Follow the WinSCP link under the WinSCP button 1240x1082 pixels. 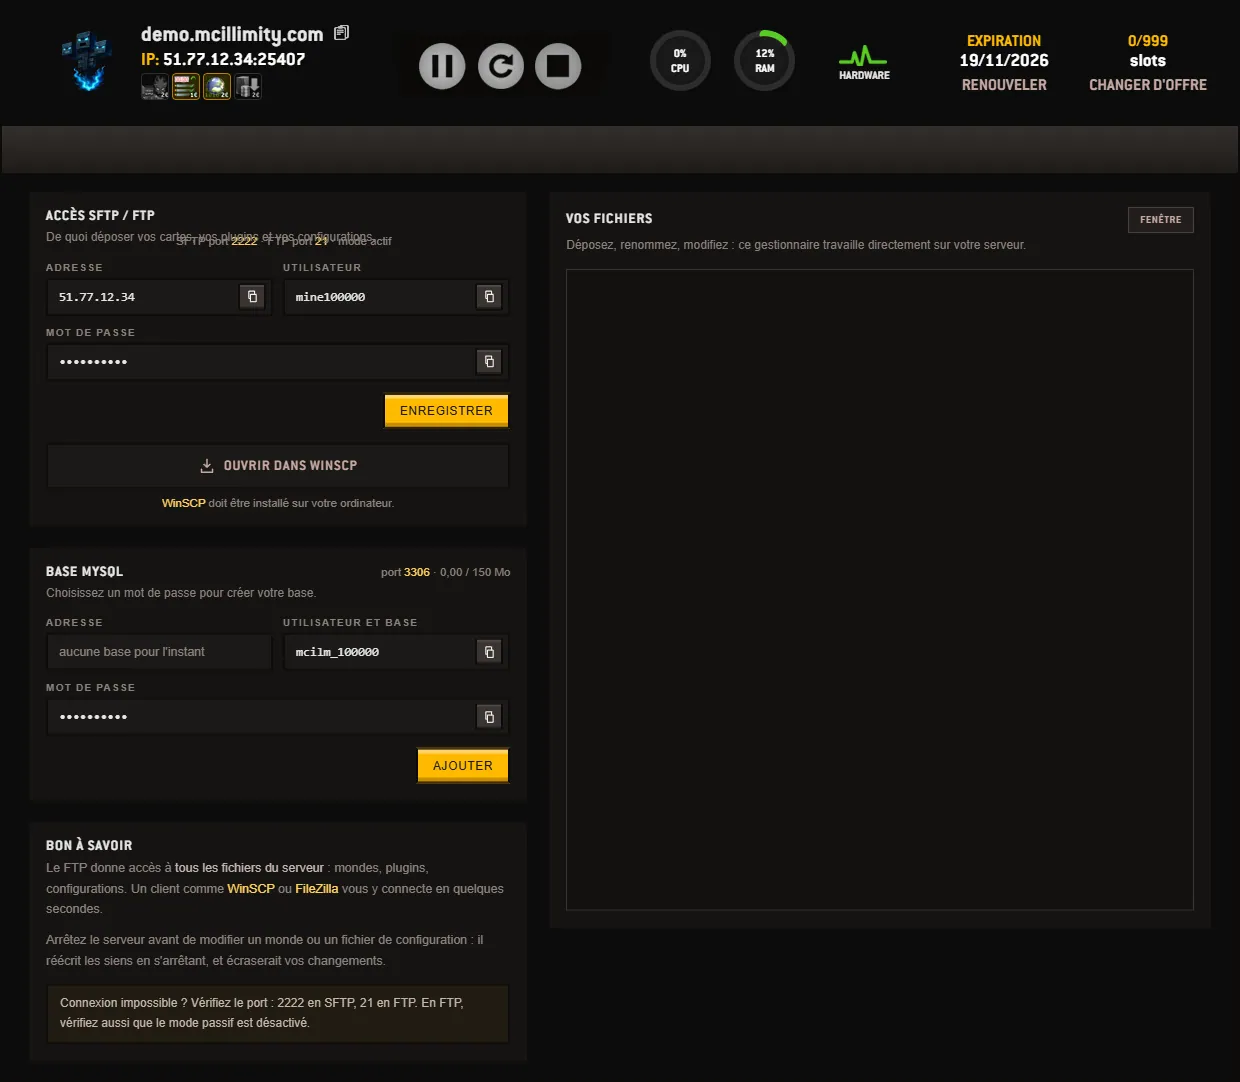pyautogui.click(x=184, y=503)
